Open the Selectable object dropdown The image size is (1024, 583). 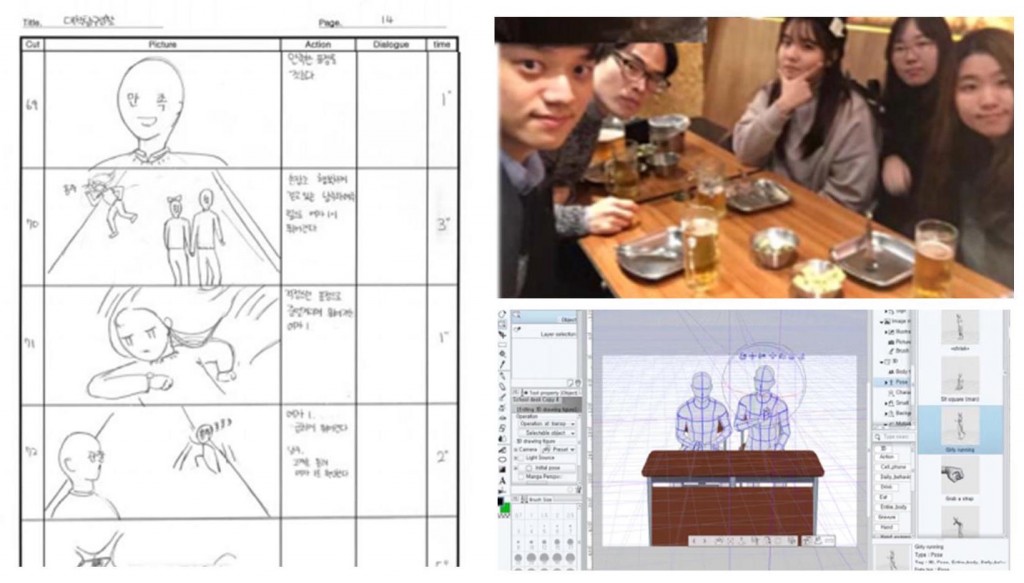(547, 432)
